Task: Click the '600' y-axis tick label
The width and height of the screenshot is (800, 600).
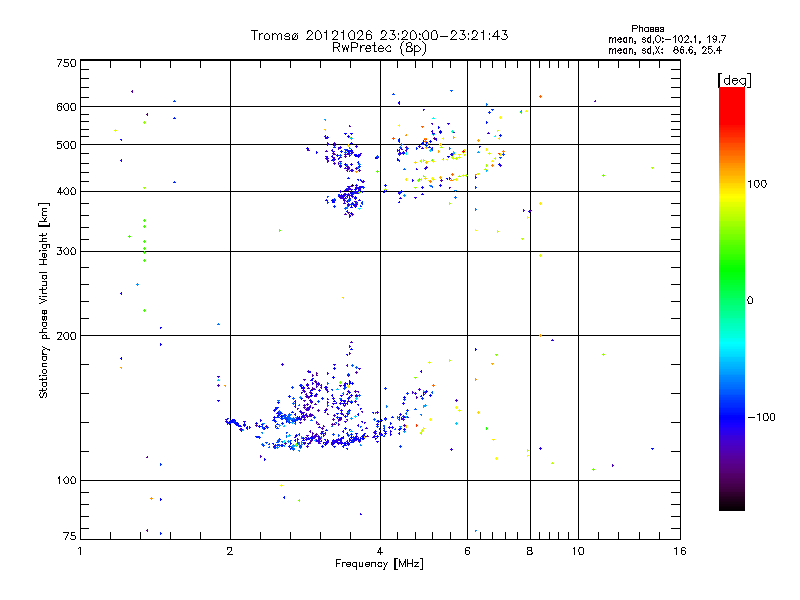Action: [66, 107]
